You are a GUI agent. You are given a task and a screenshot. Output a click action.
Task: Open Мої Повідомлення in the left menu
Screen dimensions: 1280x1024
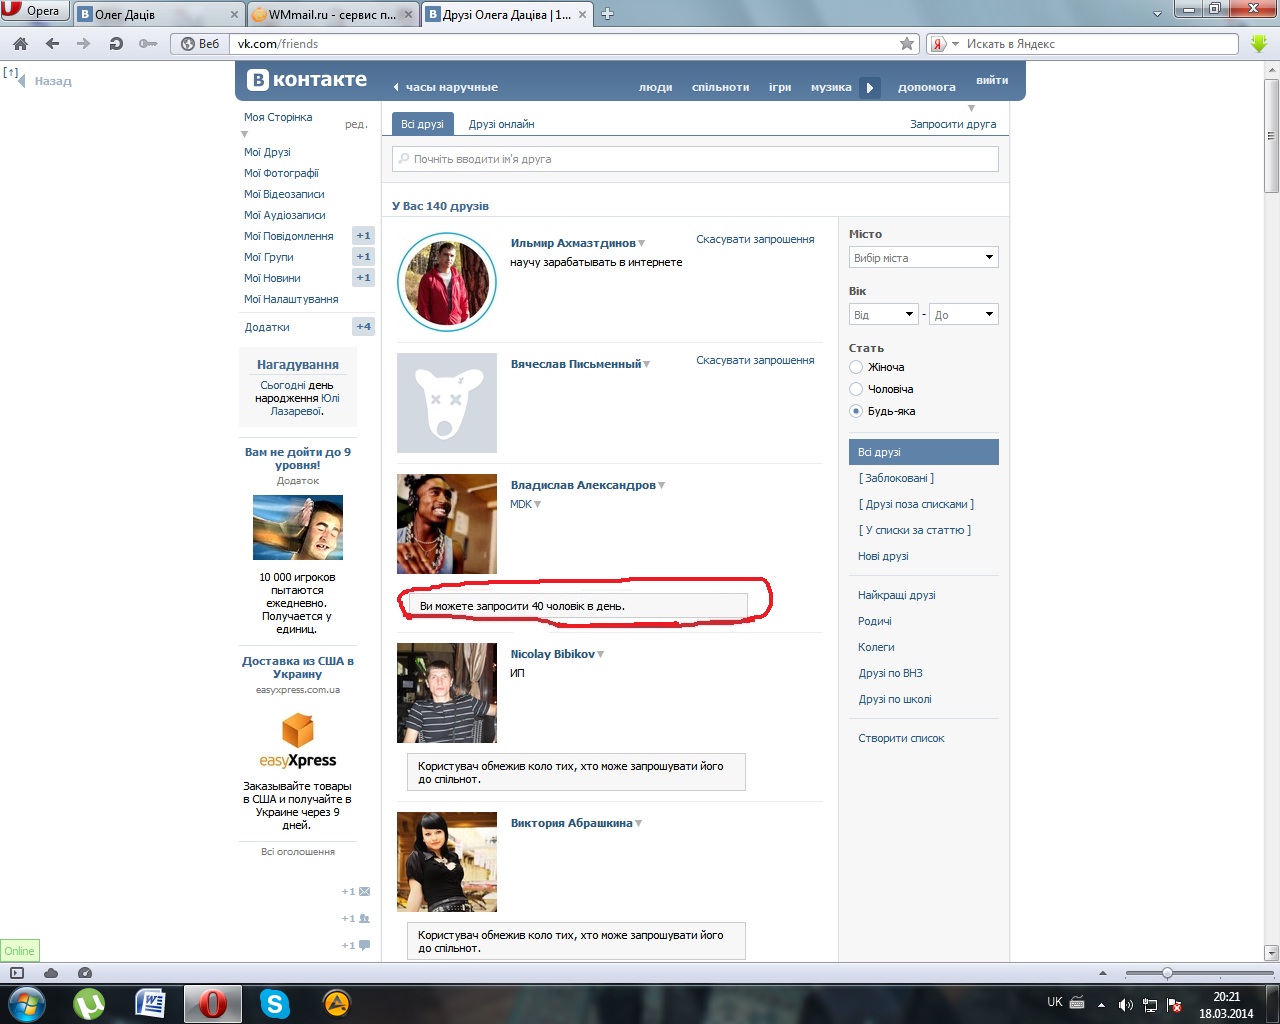click(x=289, y=236)
